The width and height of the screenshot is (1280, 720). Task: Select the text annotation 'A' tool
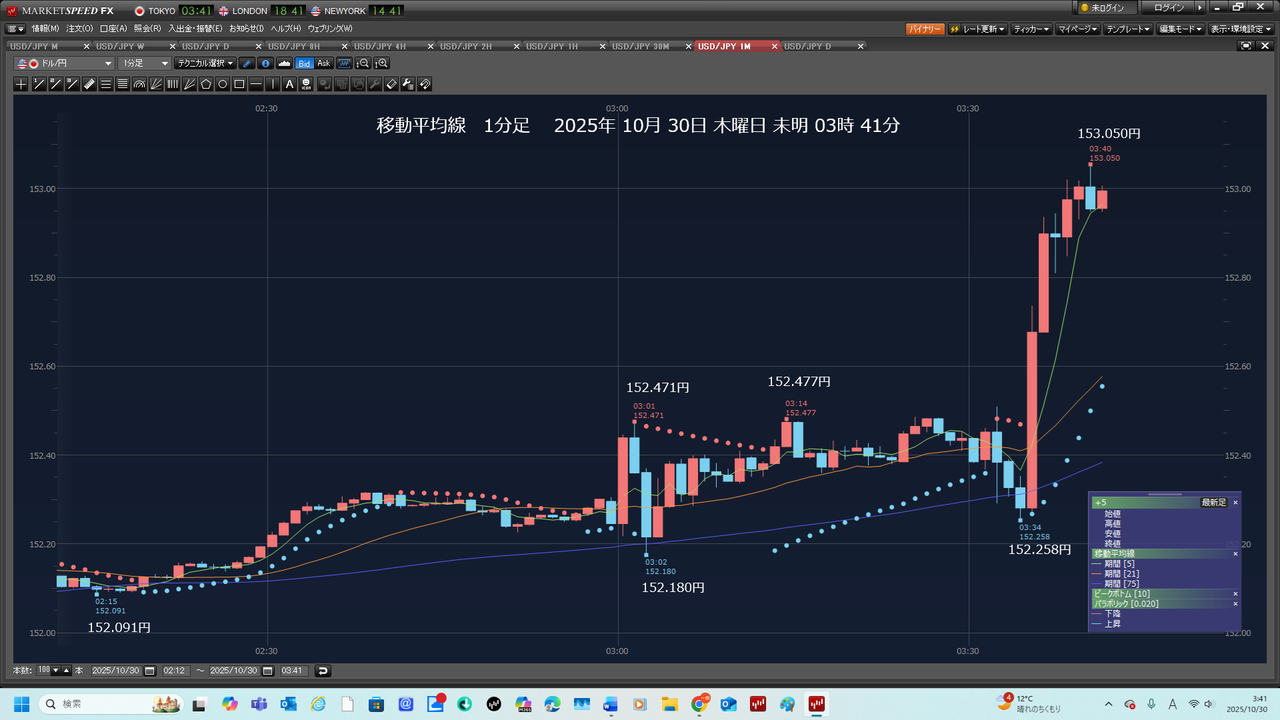click(290, 84)
